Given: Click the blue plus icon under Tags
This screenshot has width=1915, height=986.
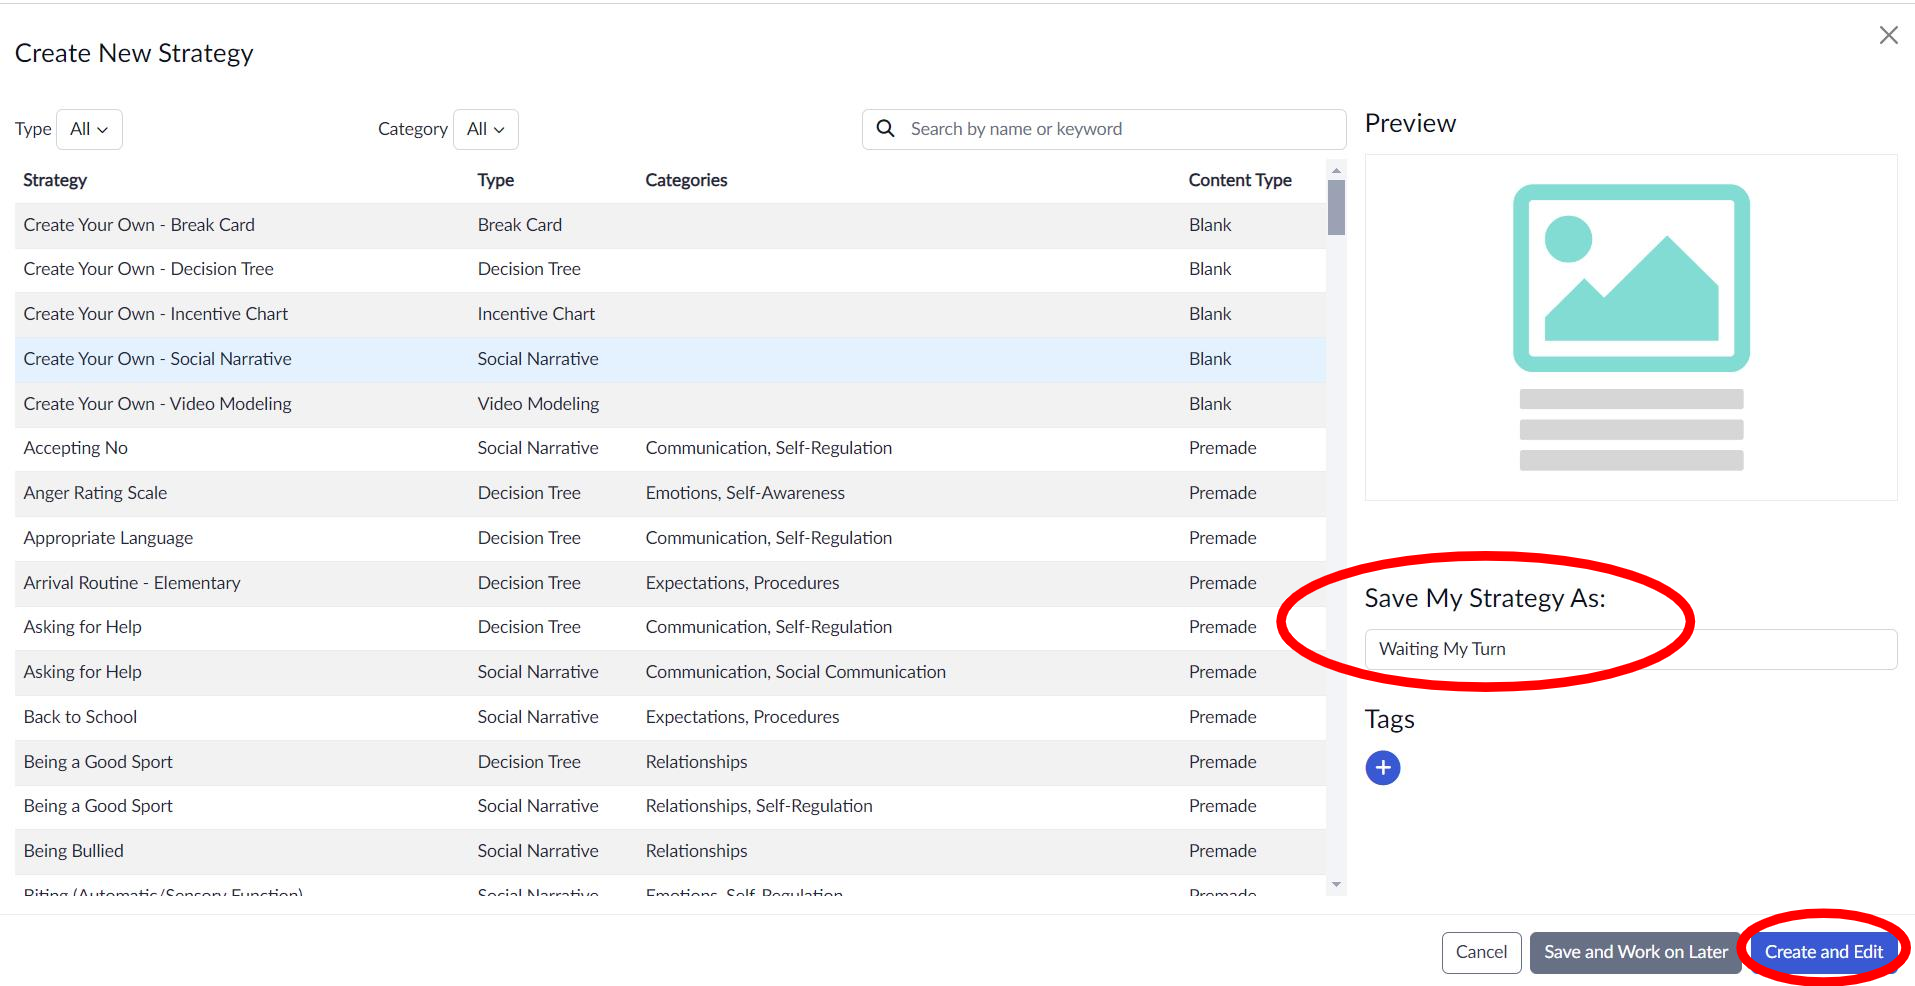Looking at the screenshot, I should pos(1382,768).
